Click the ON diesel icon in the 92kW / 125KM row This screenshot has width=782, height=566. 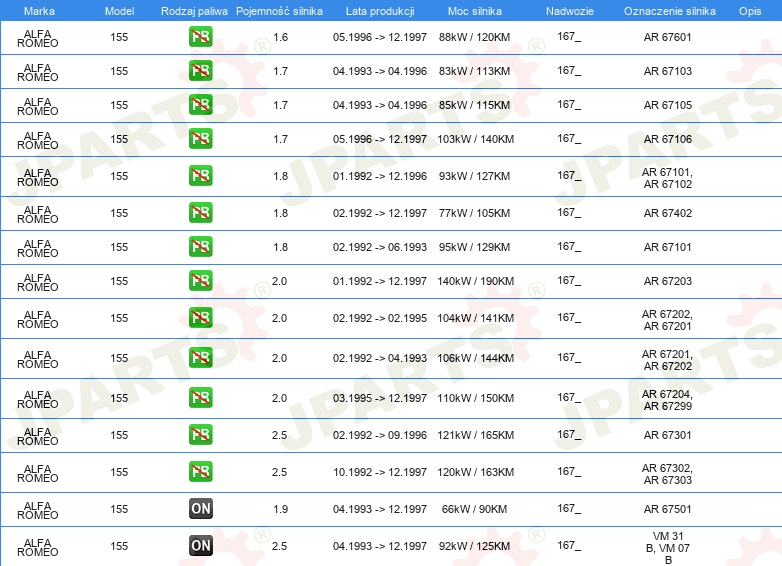(200, 546)
